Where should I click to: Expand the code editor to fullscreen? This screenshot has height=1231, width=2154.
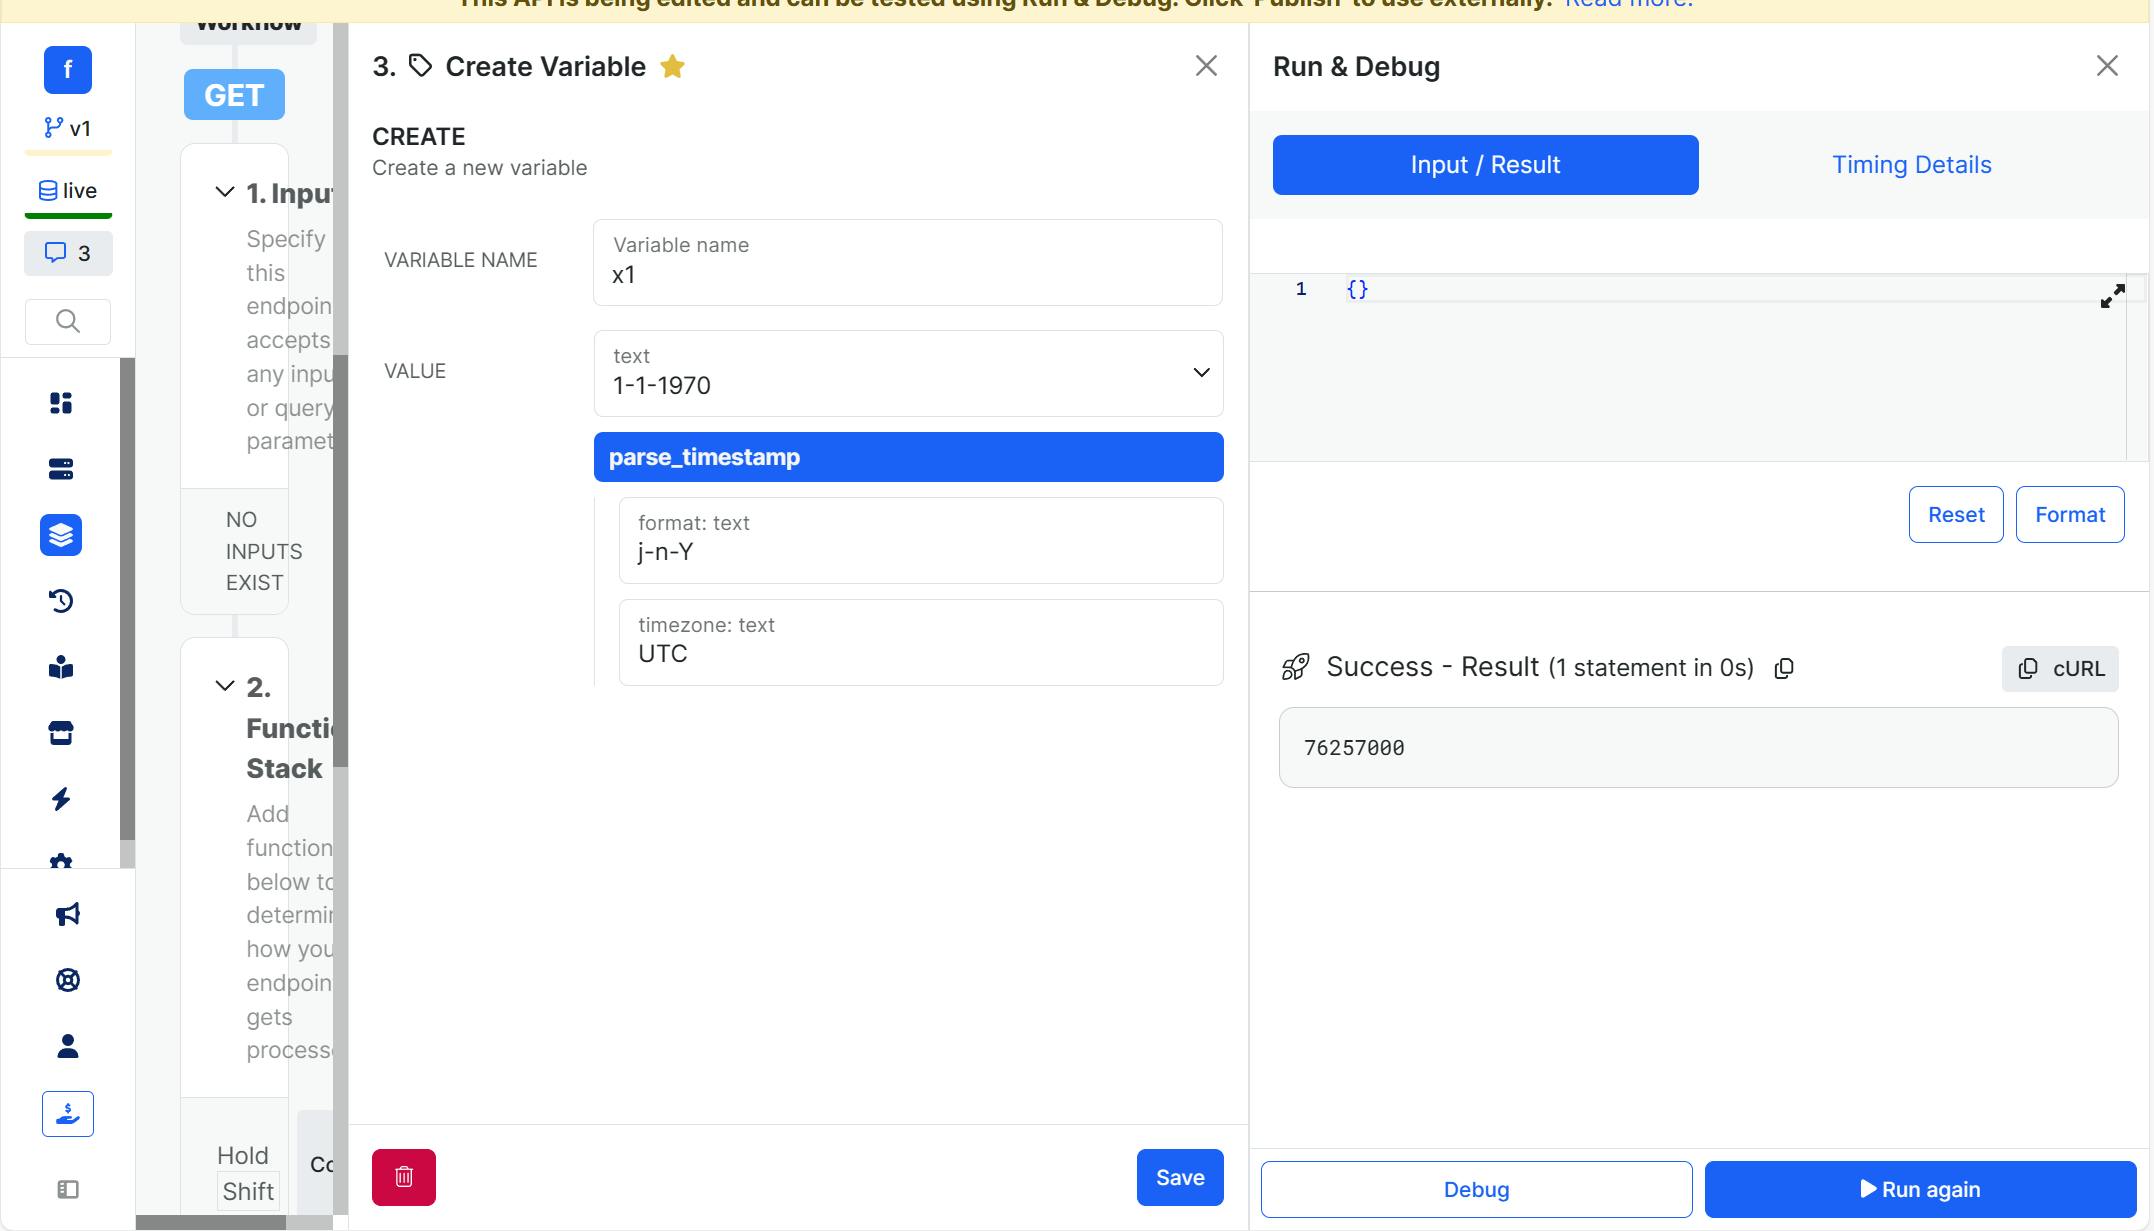(2112, 296)
